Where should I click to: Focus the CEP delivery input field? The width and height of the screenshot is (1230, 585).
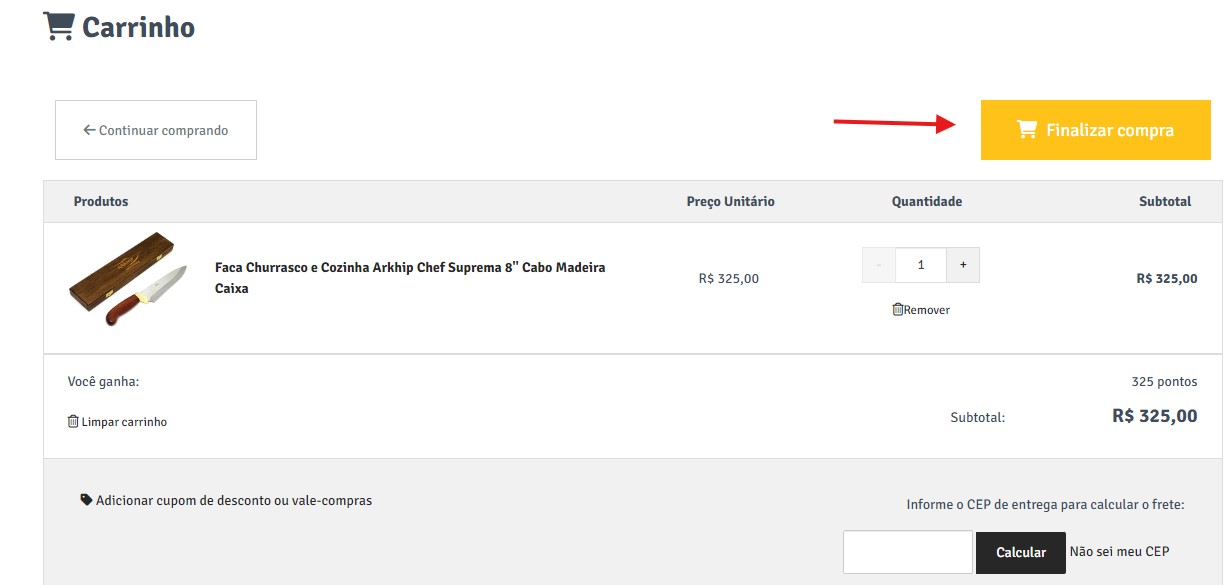(908, 552)
